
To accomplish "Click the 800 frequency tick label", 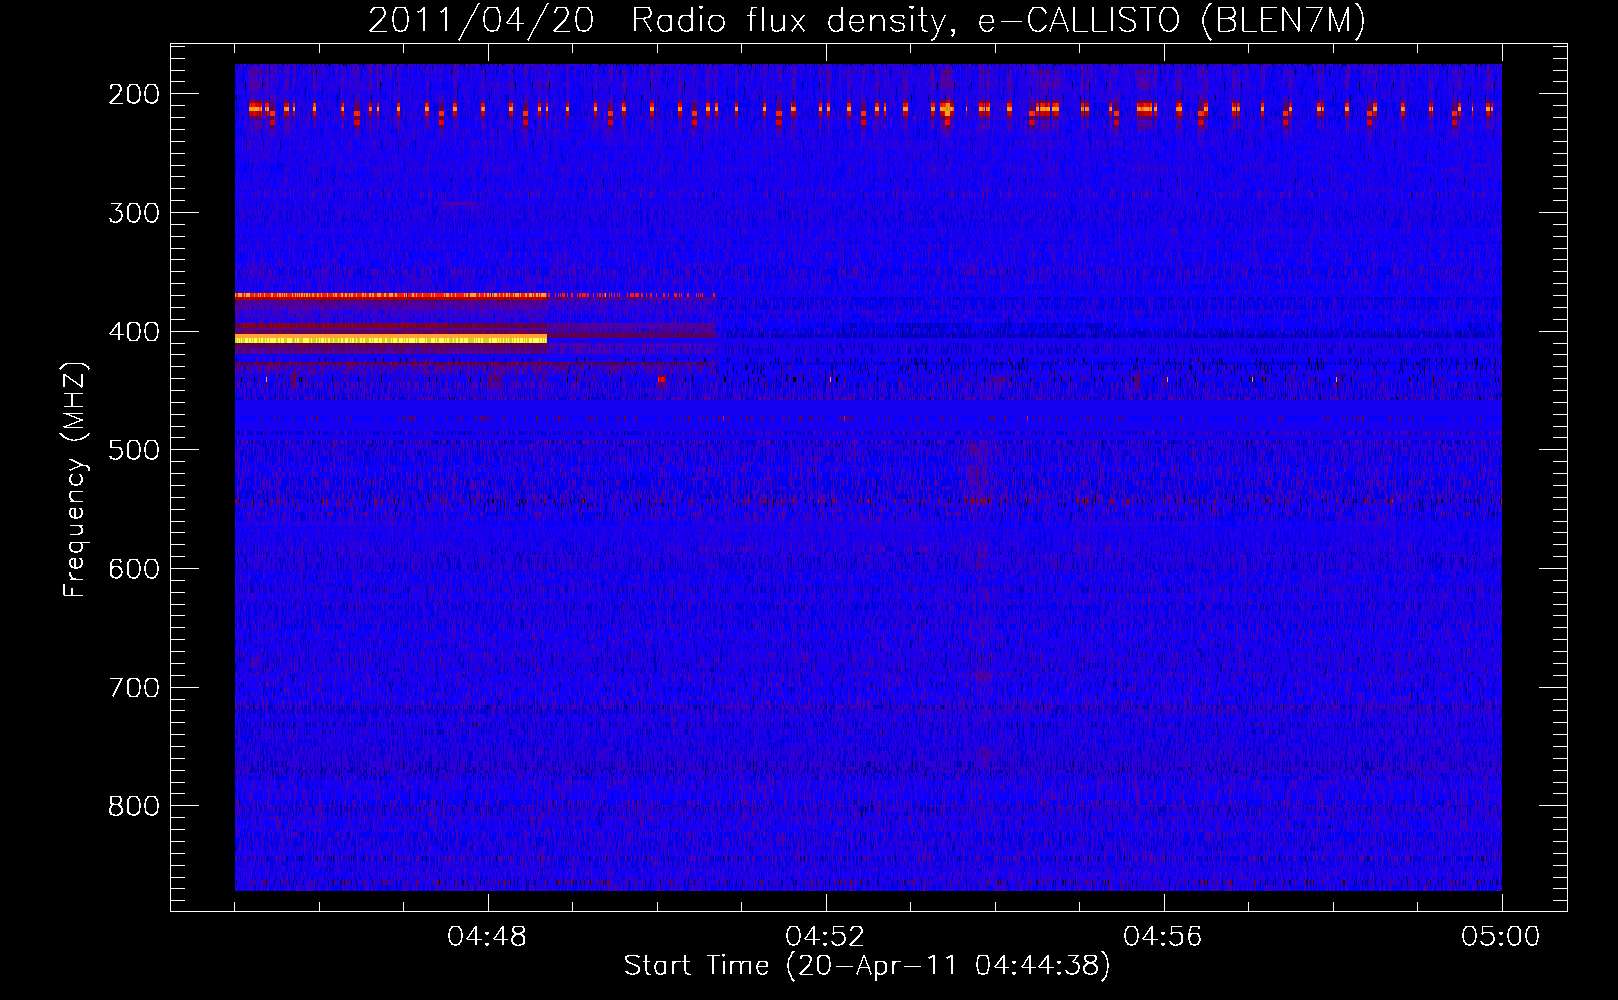I will 134,806.
